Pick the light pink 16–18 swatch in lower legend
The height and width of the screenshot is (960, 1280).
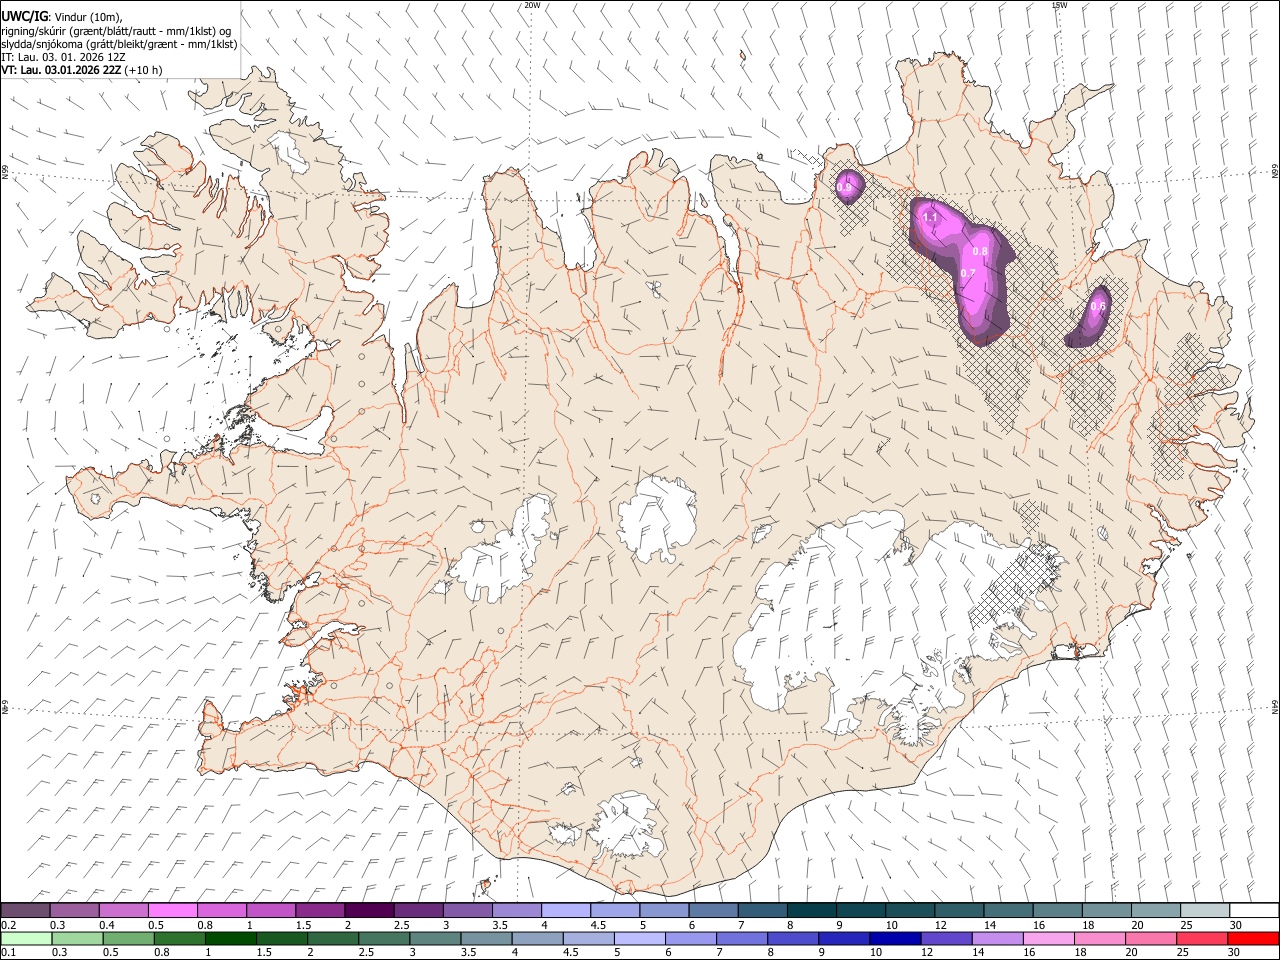pos(1048,938)
